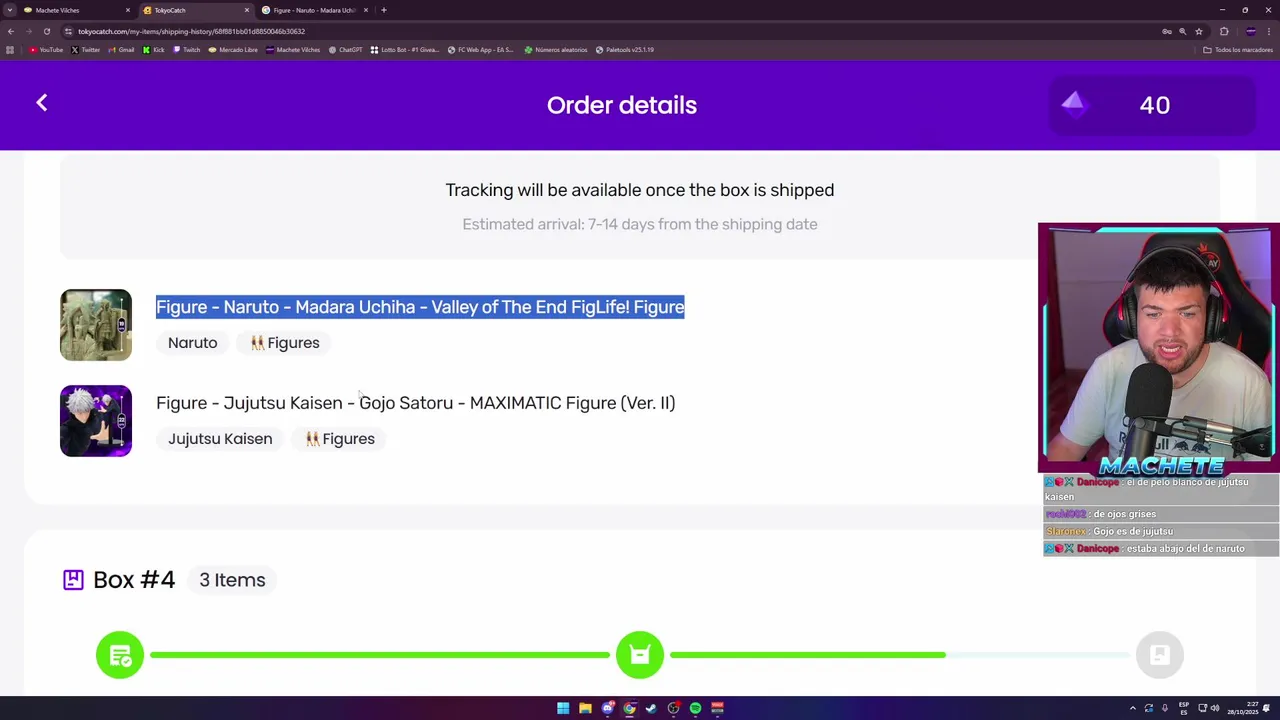The height and width of the screenshot is (720, 1280).
Task: Open the Números aleatorios bookmark
Action: point(556,50)
